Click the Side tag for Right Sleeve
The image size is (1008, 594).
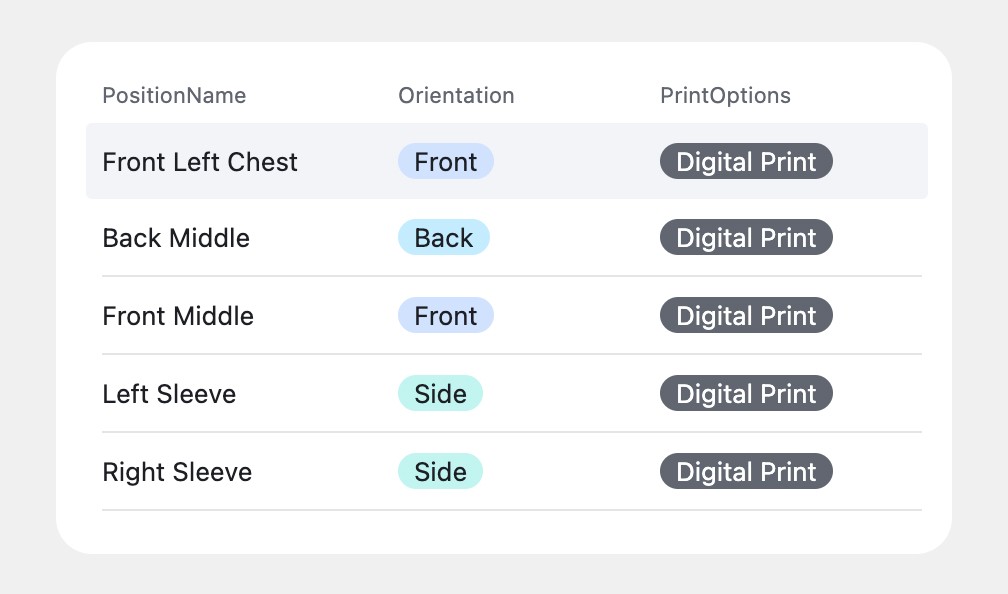coord(440,471)
